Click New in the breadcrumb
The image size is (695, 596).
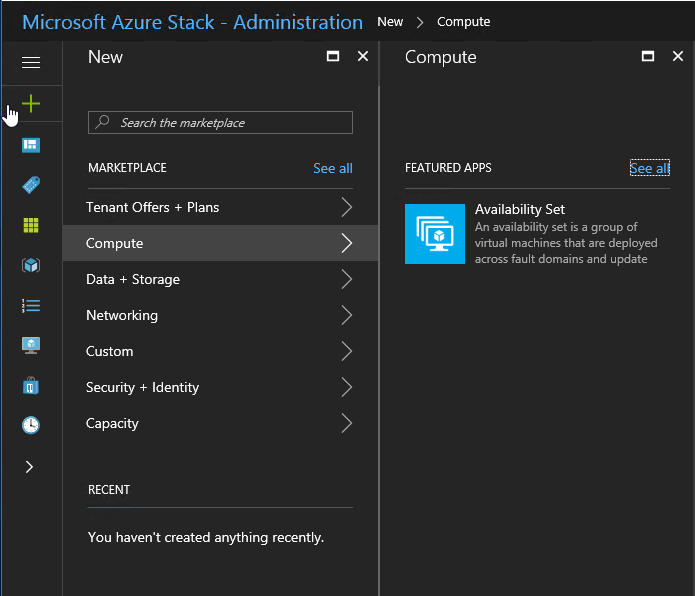[390, 22]
